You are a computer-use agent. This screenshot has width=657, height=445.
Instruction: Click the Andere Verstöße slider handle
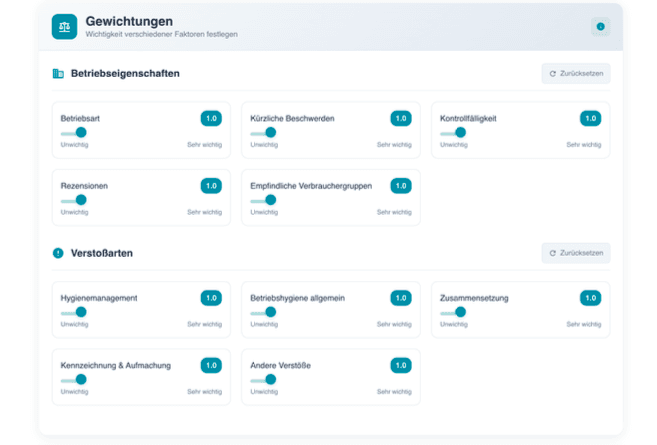270,380
